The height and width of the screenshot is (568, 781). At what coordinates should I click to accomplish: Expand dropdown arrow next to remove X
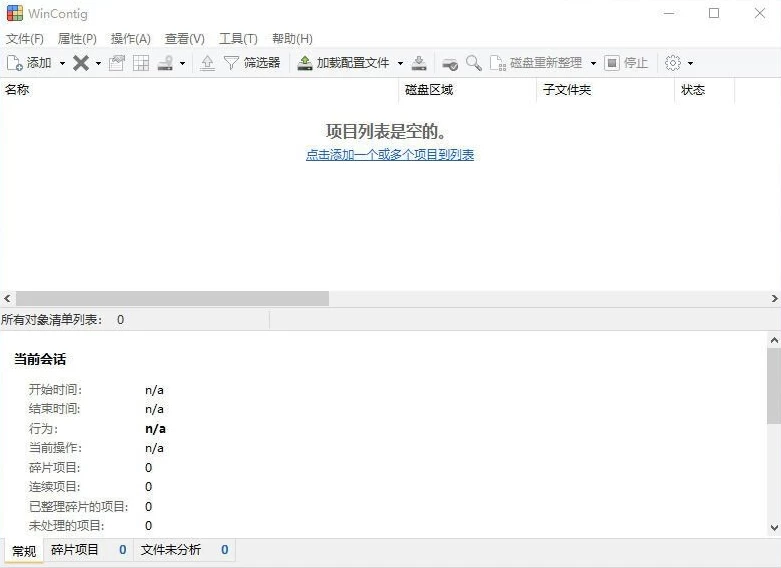coord(98,63)
